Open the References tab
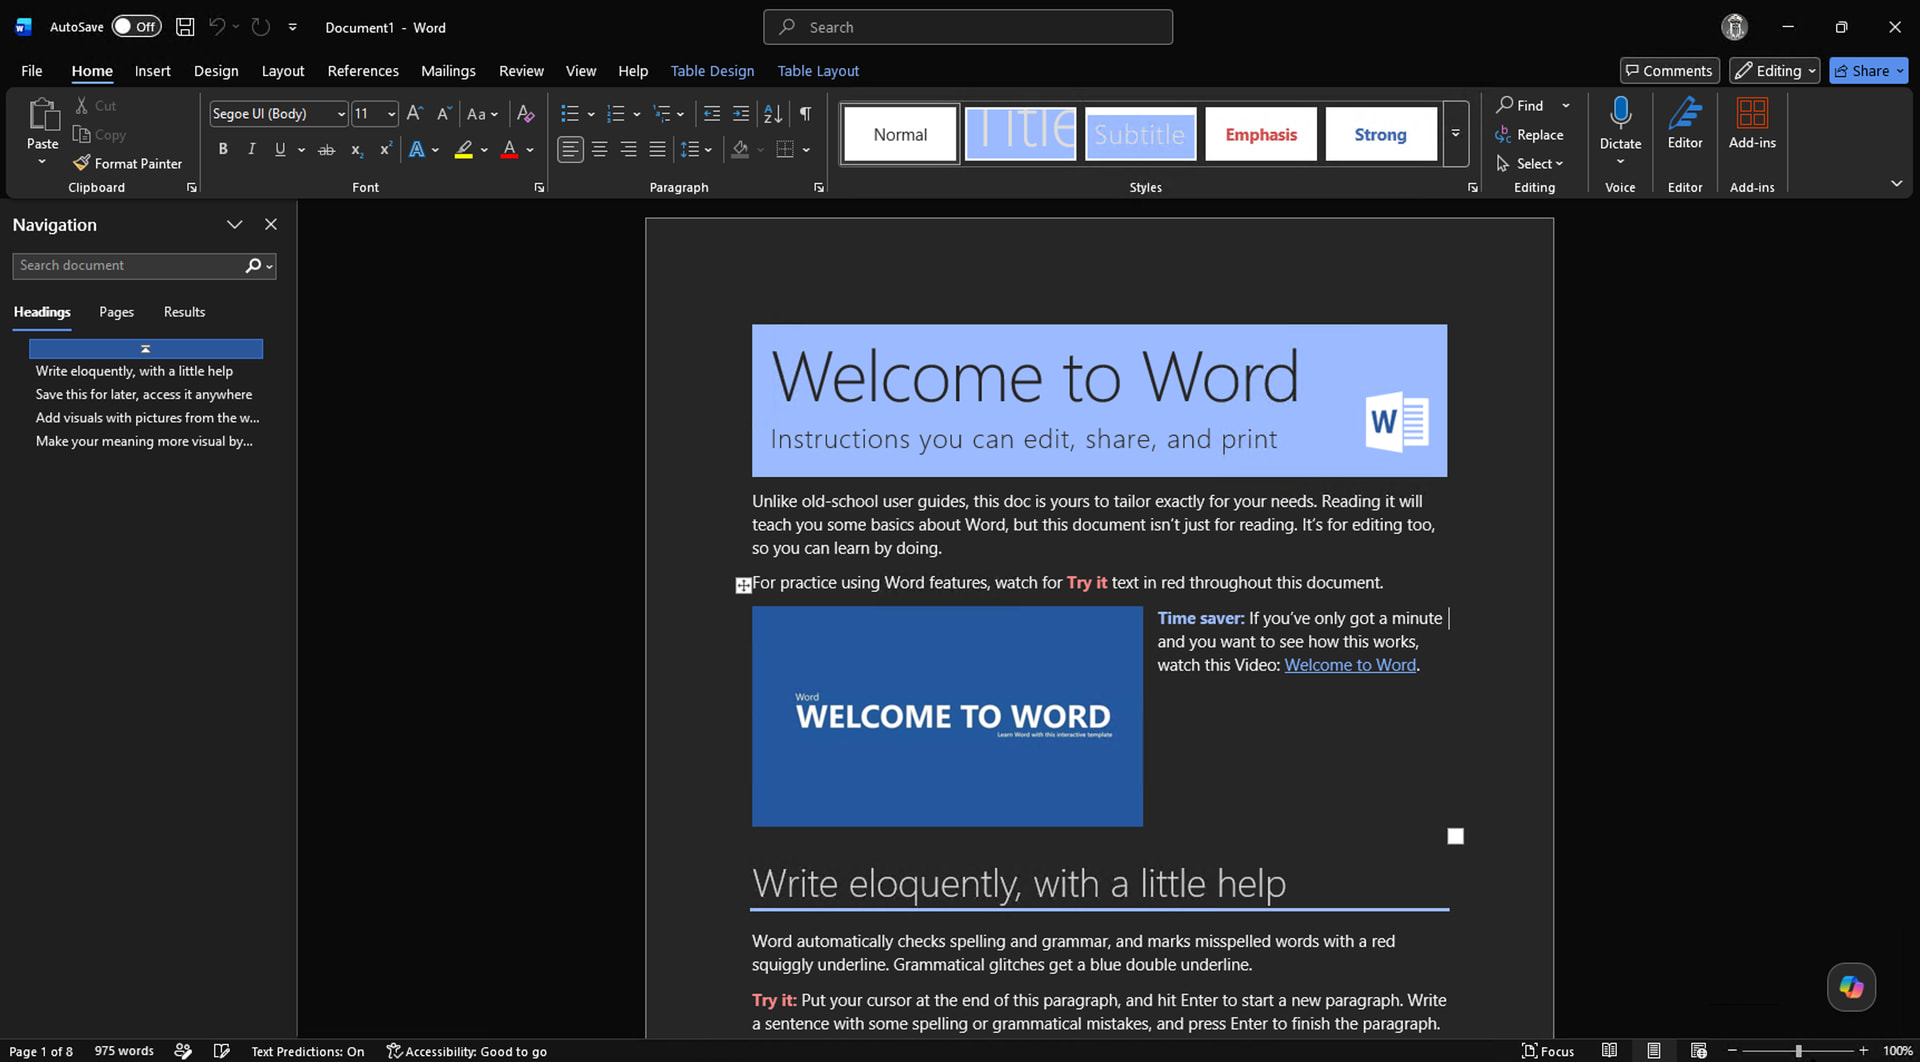 tap(363, 70)
